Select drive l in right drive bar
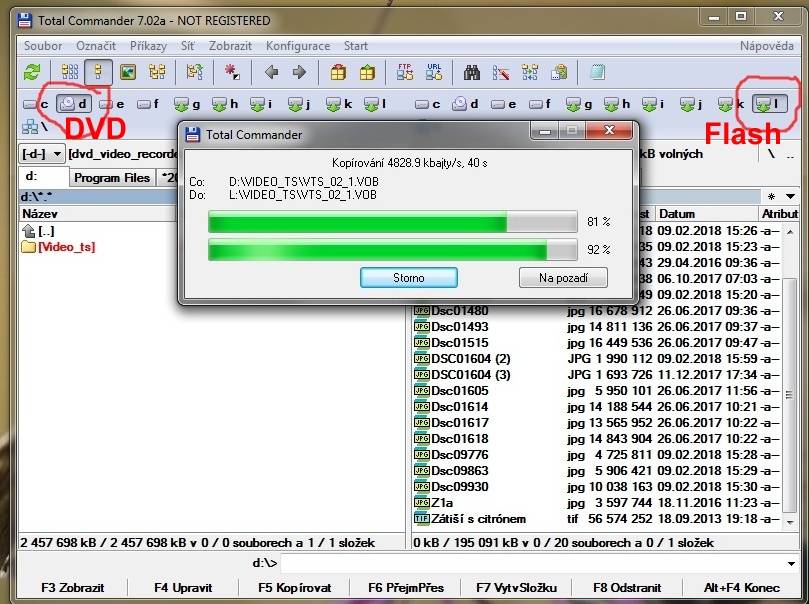This screenshot has width=809, height=604. [770, 104]
